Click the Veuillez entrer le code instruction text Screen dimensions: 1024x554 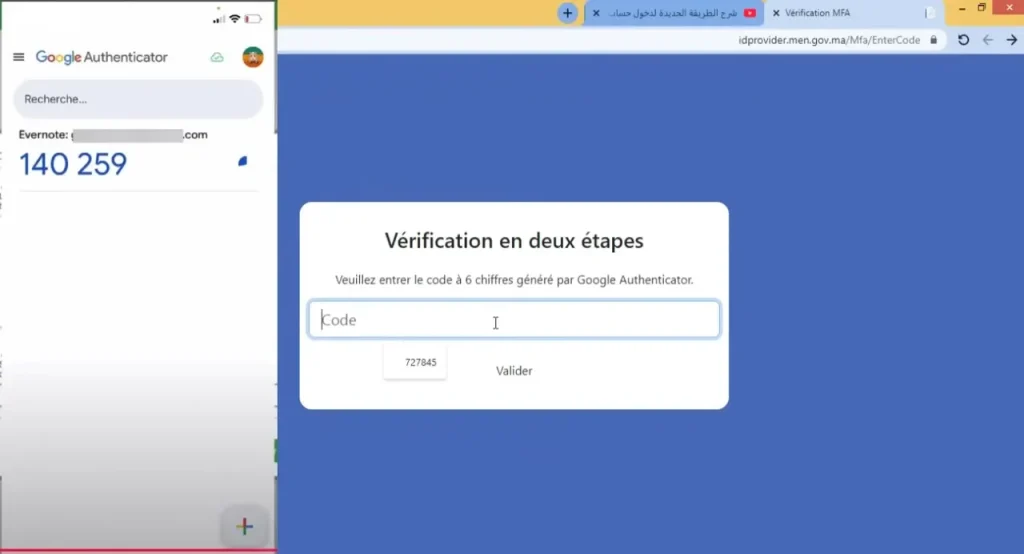tap(514, 280)
